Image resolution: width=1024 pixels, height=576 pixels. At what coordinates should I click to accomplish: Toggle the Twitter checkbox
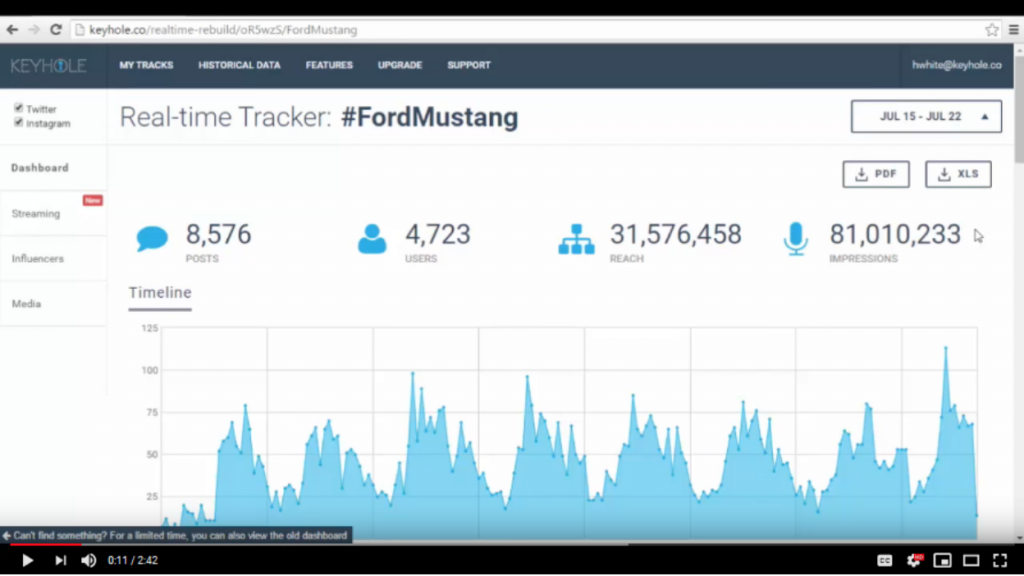tap(18, 108)
